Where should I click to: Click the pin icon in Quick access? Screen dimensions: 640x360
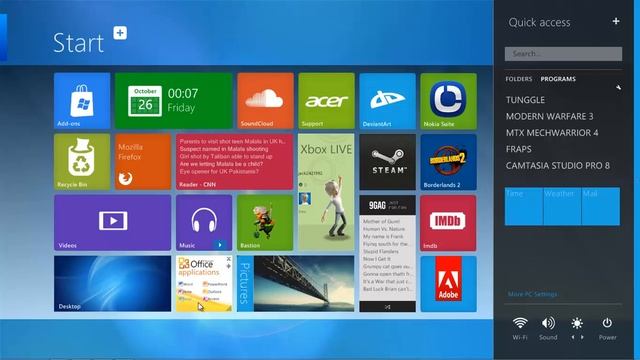coord(618,87)
